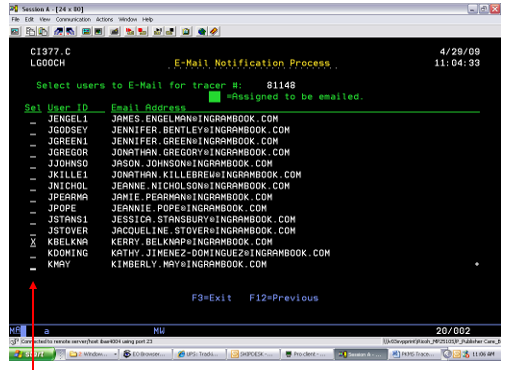The width and height of the screenshot is (511, 370).
Task: Click the Receive File from Host icon
Action: [70, 32]
